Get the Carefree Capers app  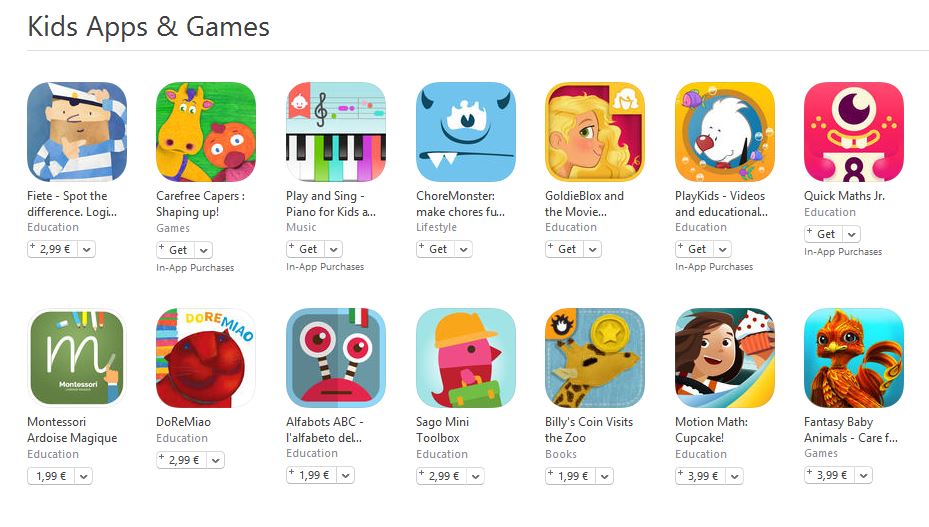(x=177, y=250)
